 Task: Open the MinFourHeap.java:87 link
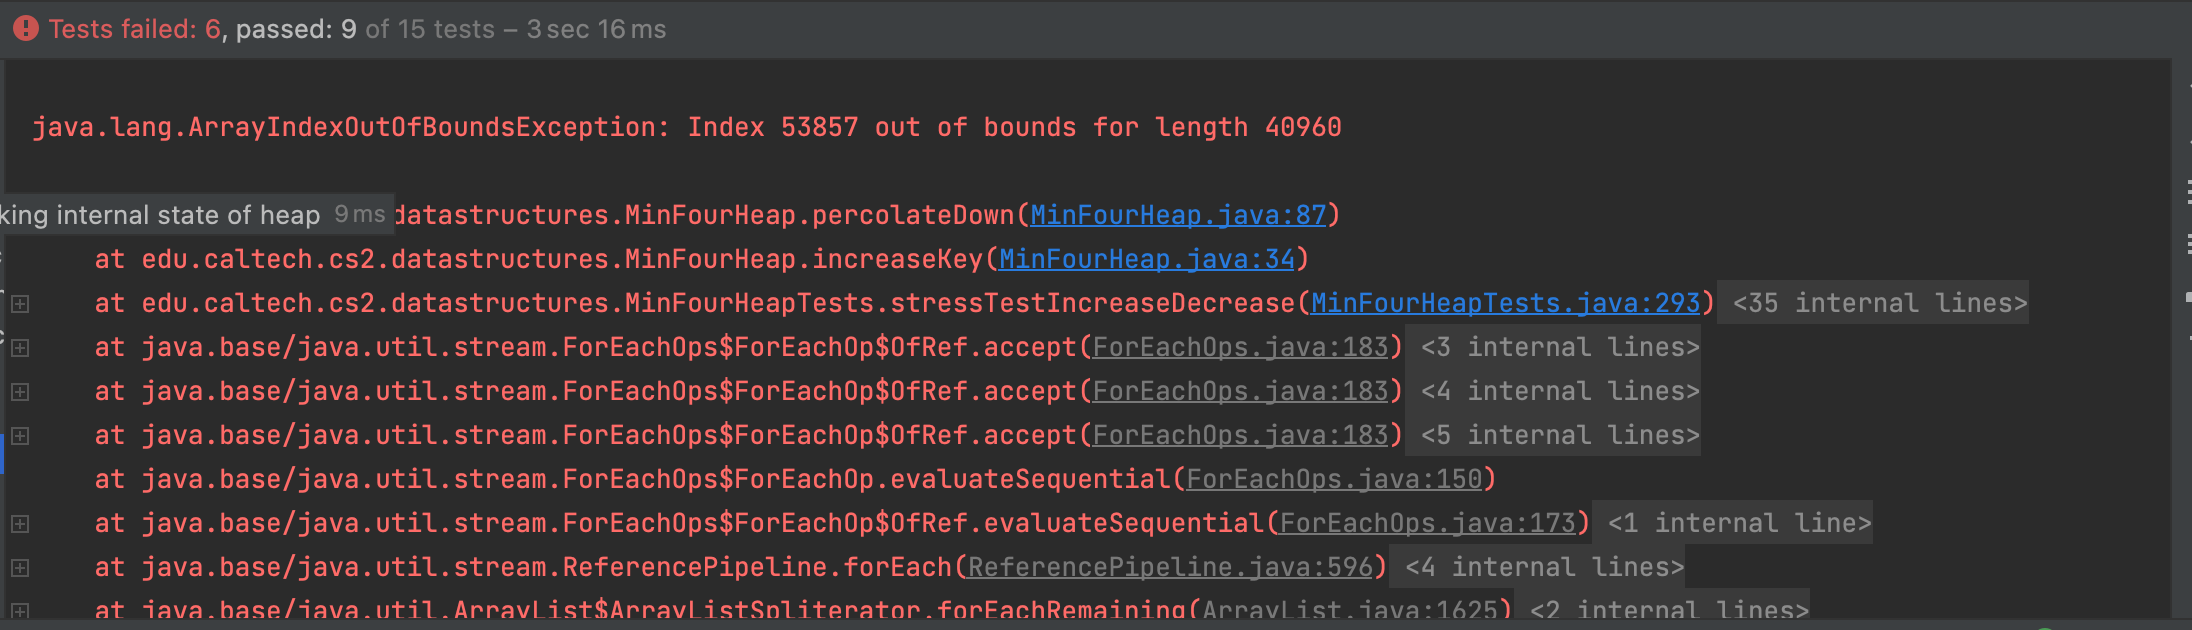point(1178,216)
